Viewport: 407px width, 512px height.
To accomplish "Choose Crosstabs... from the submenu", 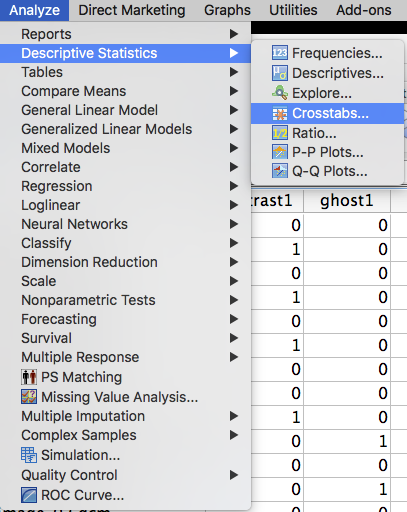I will point(327,114).
